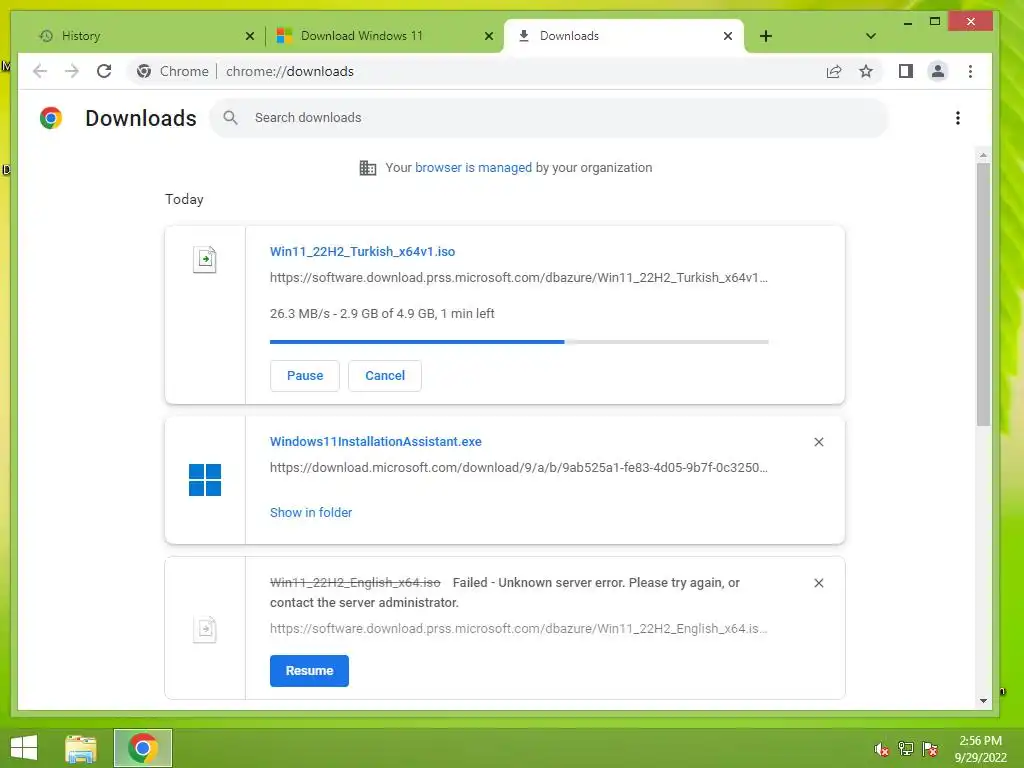Click the English ISO source URL

[519, 629]
